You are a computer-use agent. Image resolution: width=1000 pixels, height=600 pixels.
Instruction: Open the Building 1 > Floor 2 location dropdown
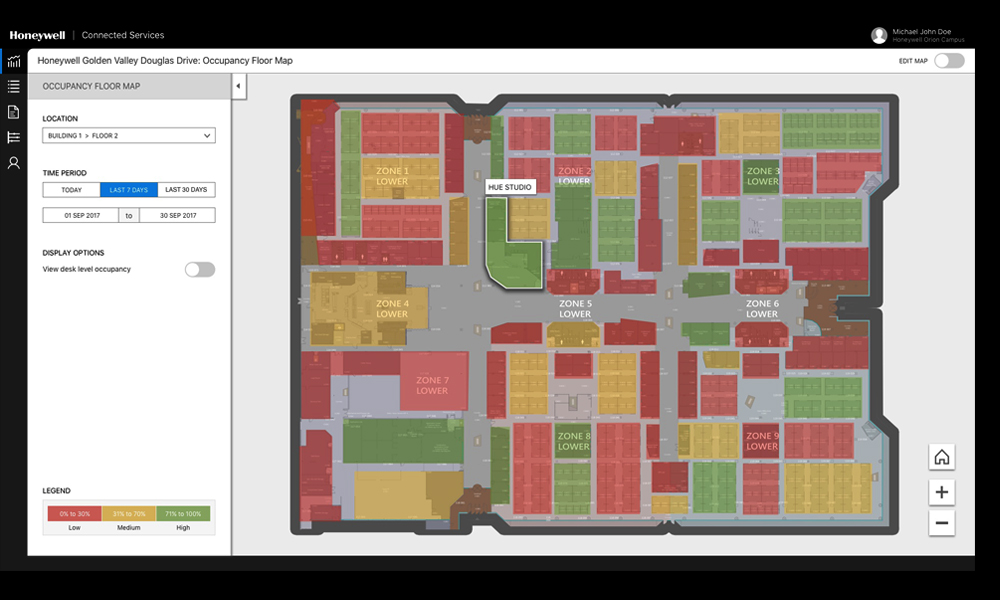point(129,135)
